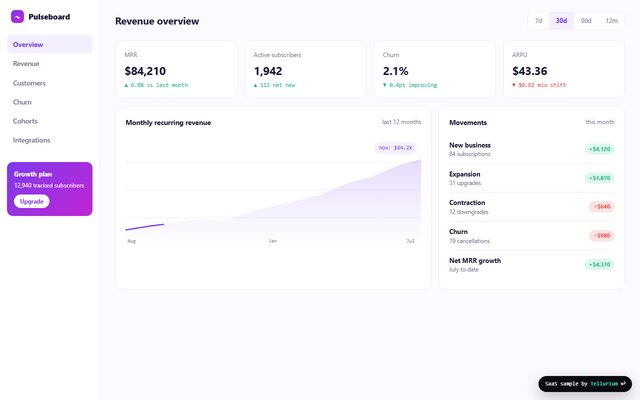This screenshot has width=640, height=400.
Task: Click the Contraction row label
Action: [x=467, y=202]
